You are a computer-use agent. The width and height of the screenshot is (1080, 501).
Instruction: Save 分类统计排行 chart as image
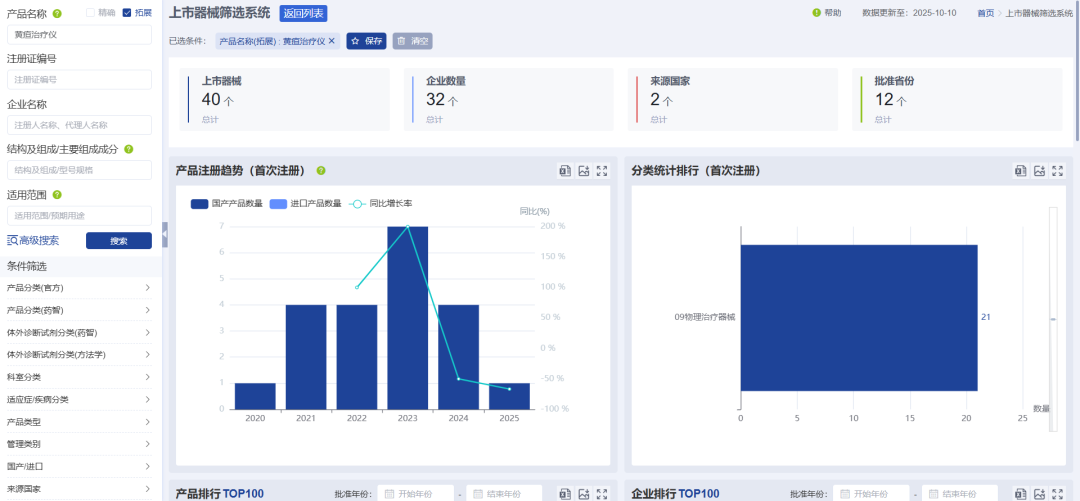[1039, 171]
